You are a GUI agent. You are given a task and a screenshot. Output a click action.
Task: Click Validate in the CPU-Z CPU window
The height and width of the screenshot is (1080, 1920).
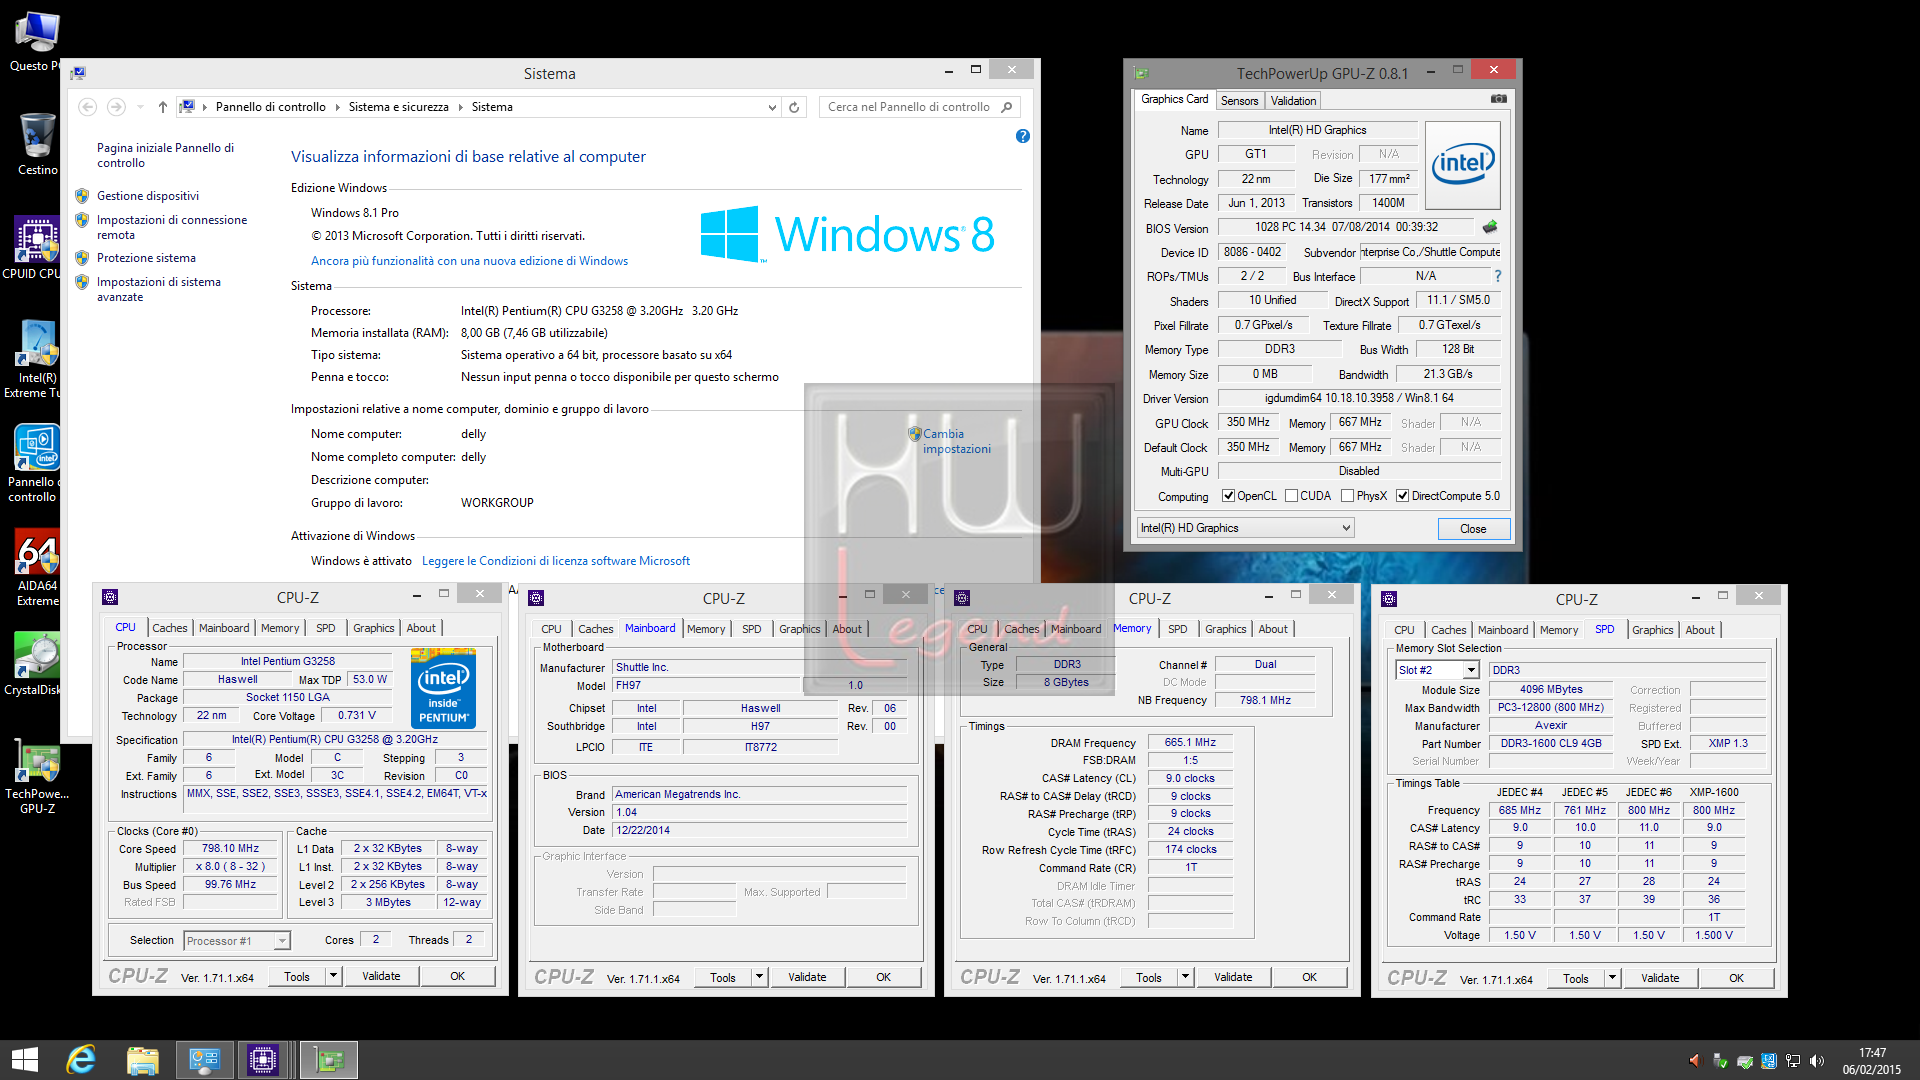tap(381, 976)
